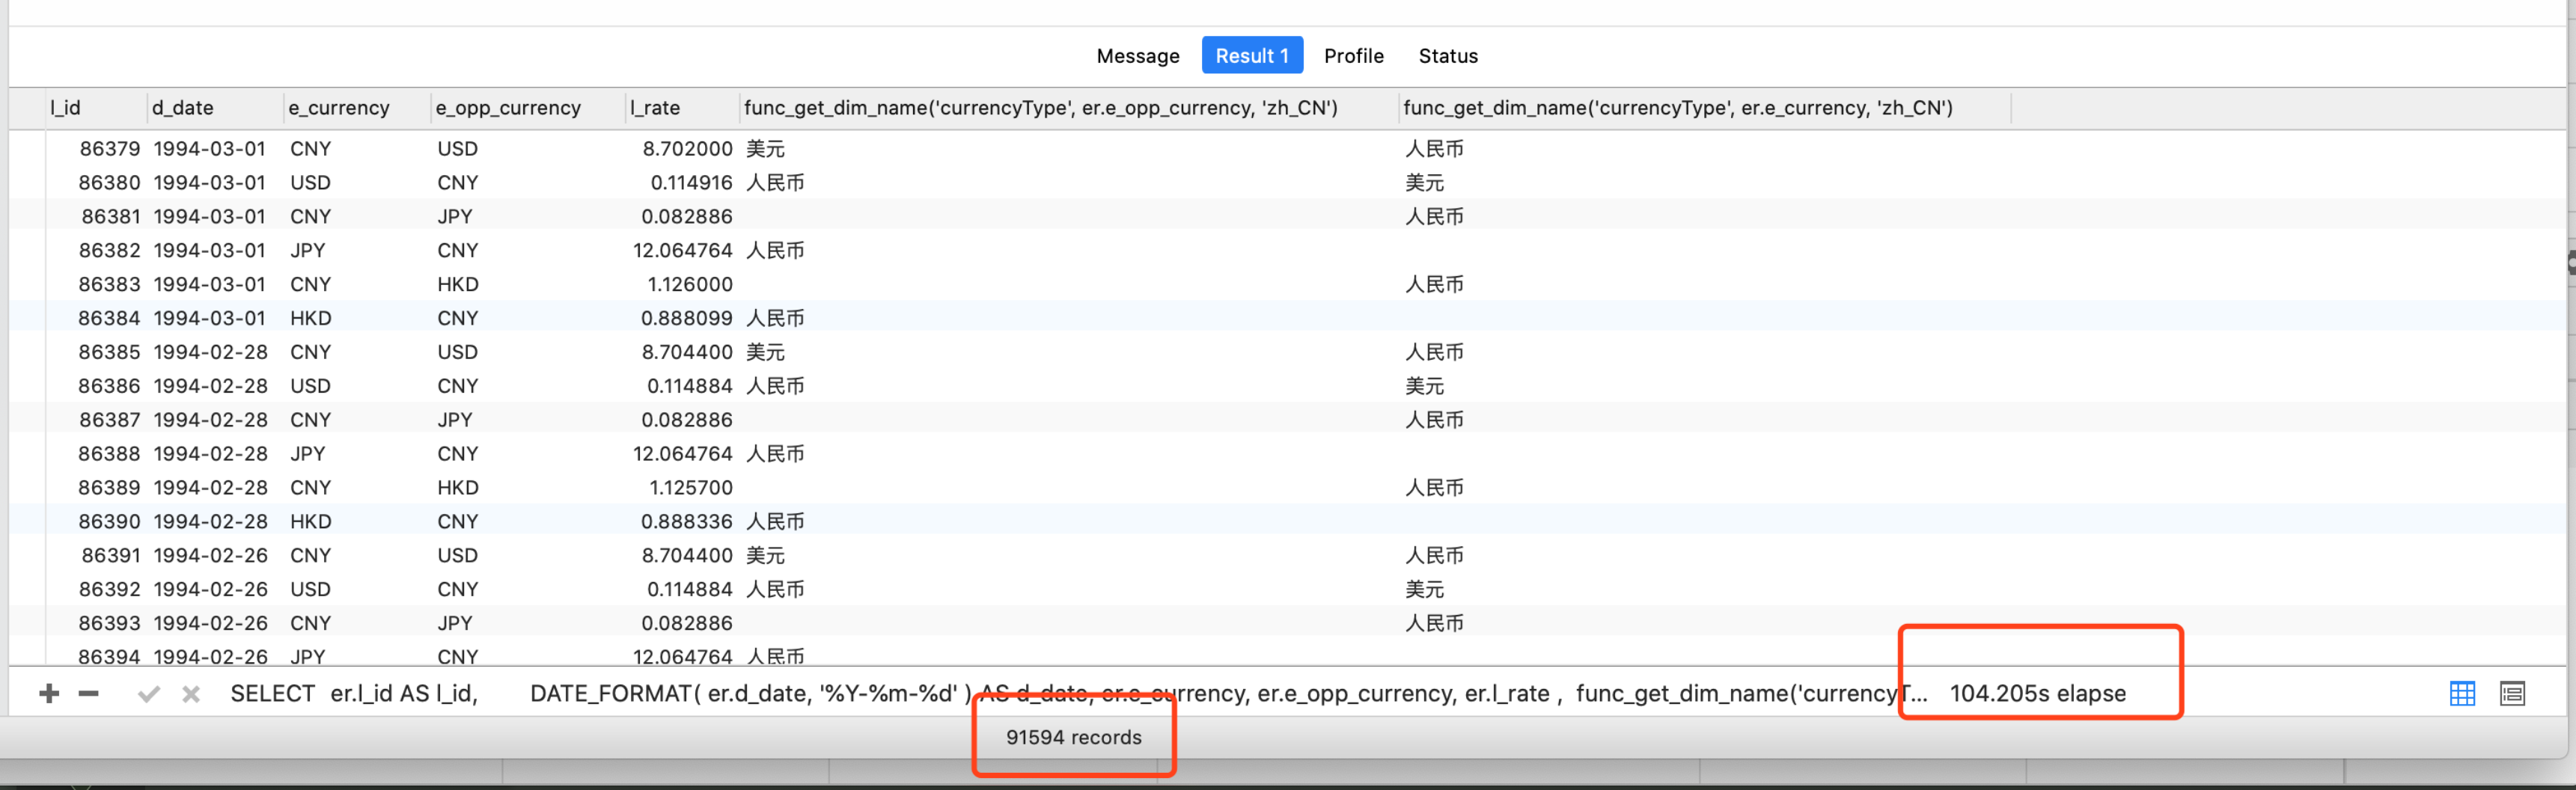Open the Status tab

coord(1448,56)
